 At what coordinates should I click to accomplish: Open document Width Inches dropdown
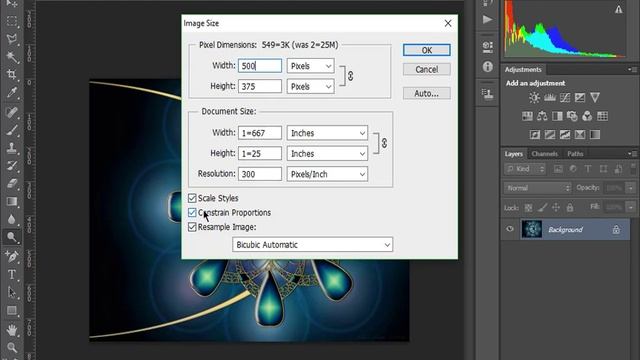click(x=327, y=133)
